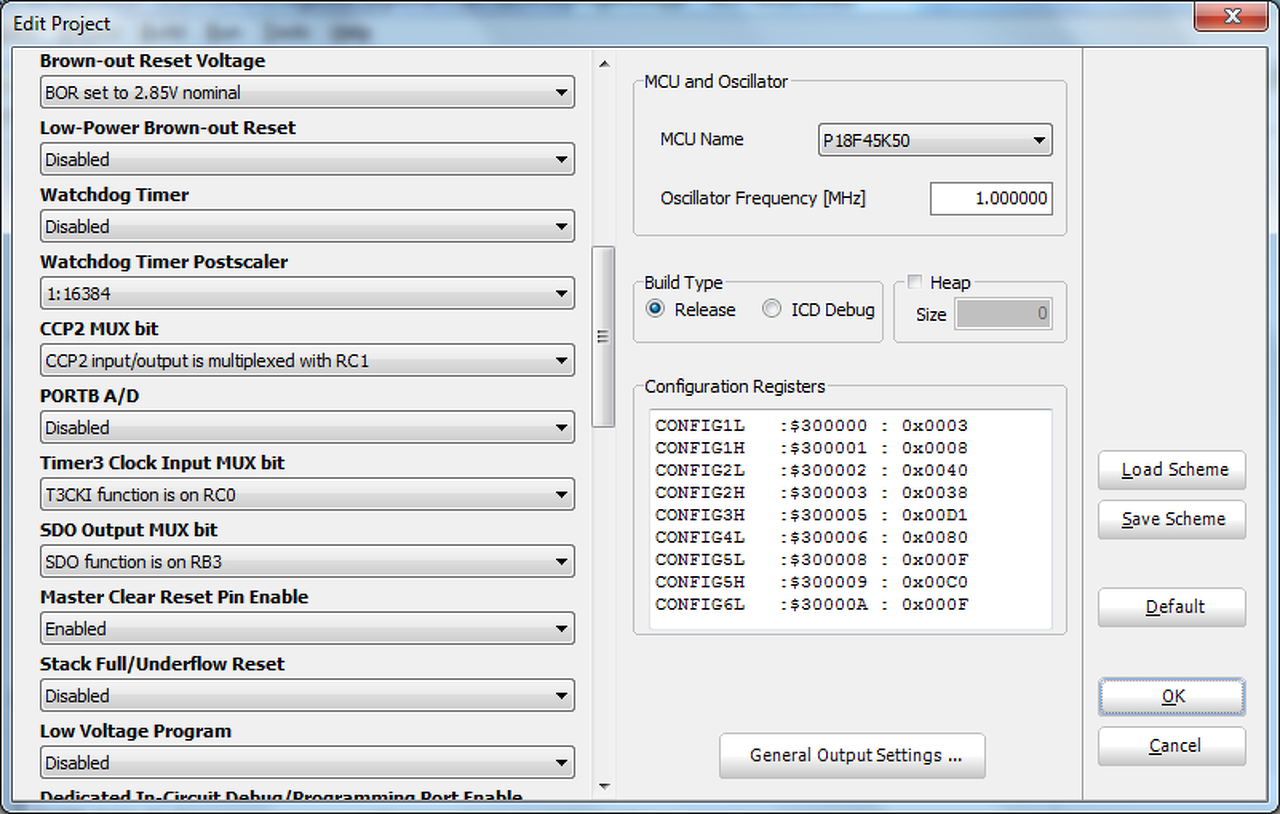Click the "MCU Name" label text
Image resolution: width=1280 pixels, height=814 pixels.
pos(702,140)
